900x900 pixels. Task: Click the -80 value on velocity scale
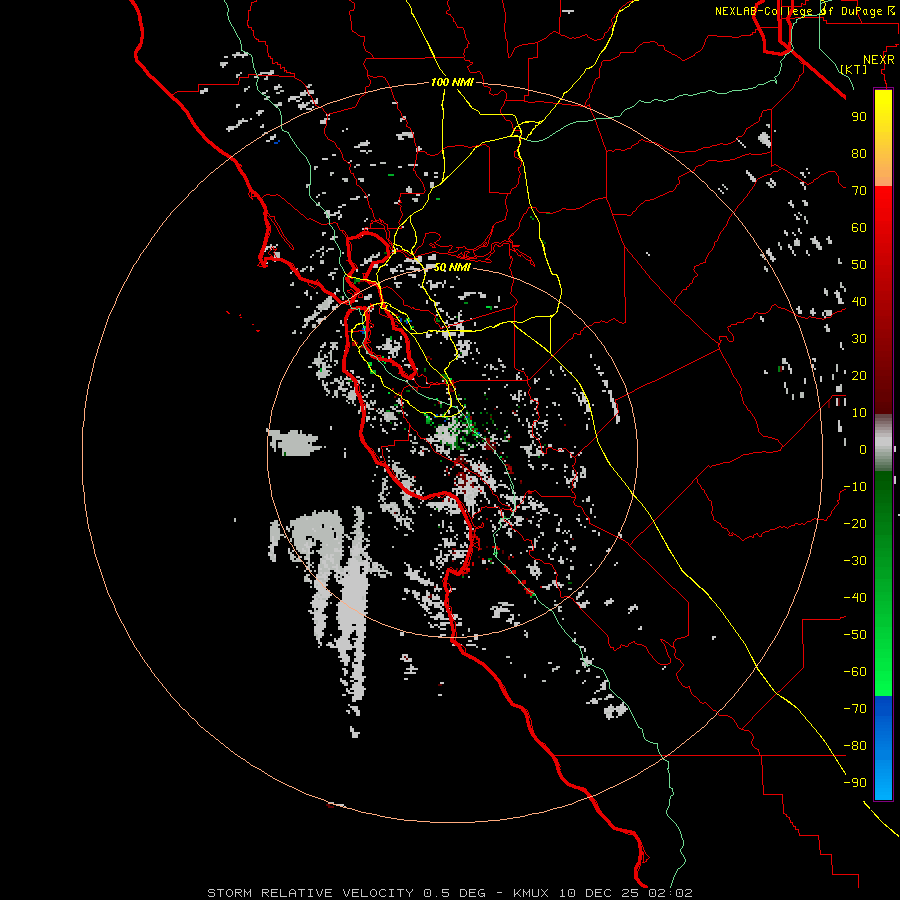855,746
